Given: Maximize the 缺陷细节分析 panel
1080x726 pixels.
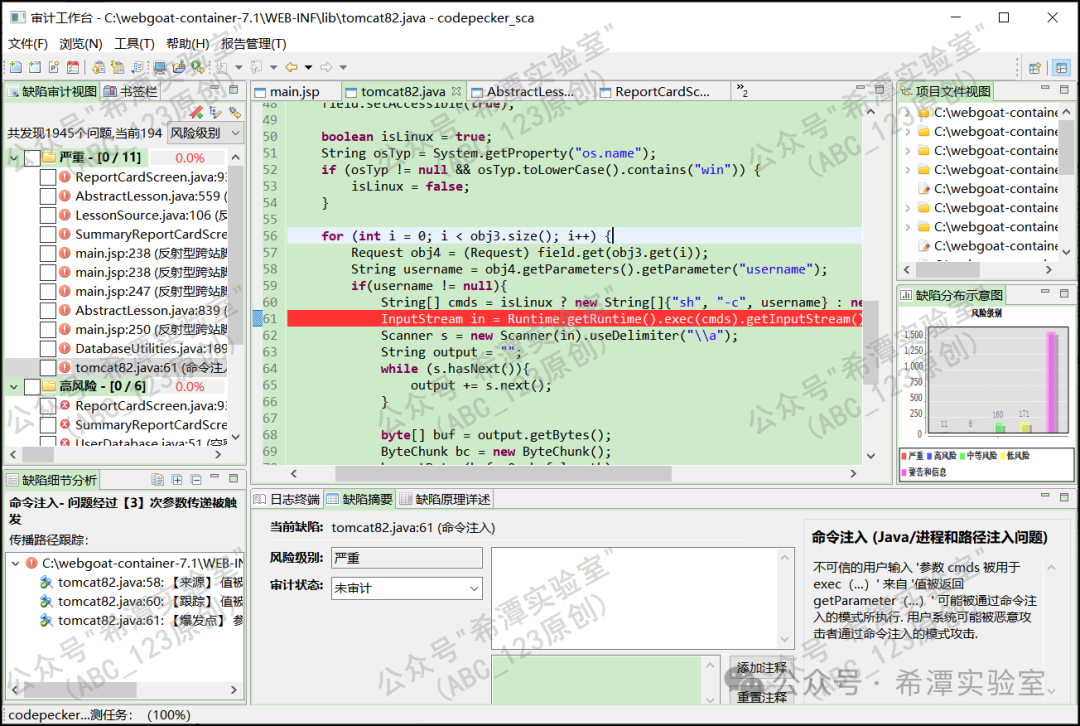Looking at the screenshot, I should pyautogui.click(x=233, y=478).
